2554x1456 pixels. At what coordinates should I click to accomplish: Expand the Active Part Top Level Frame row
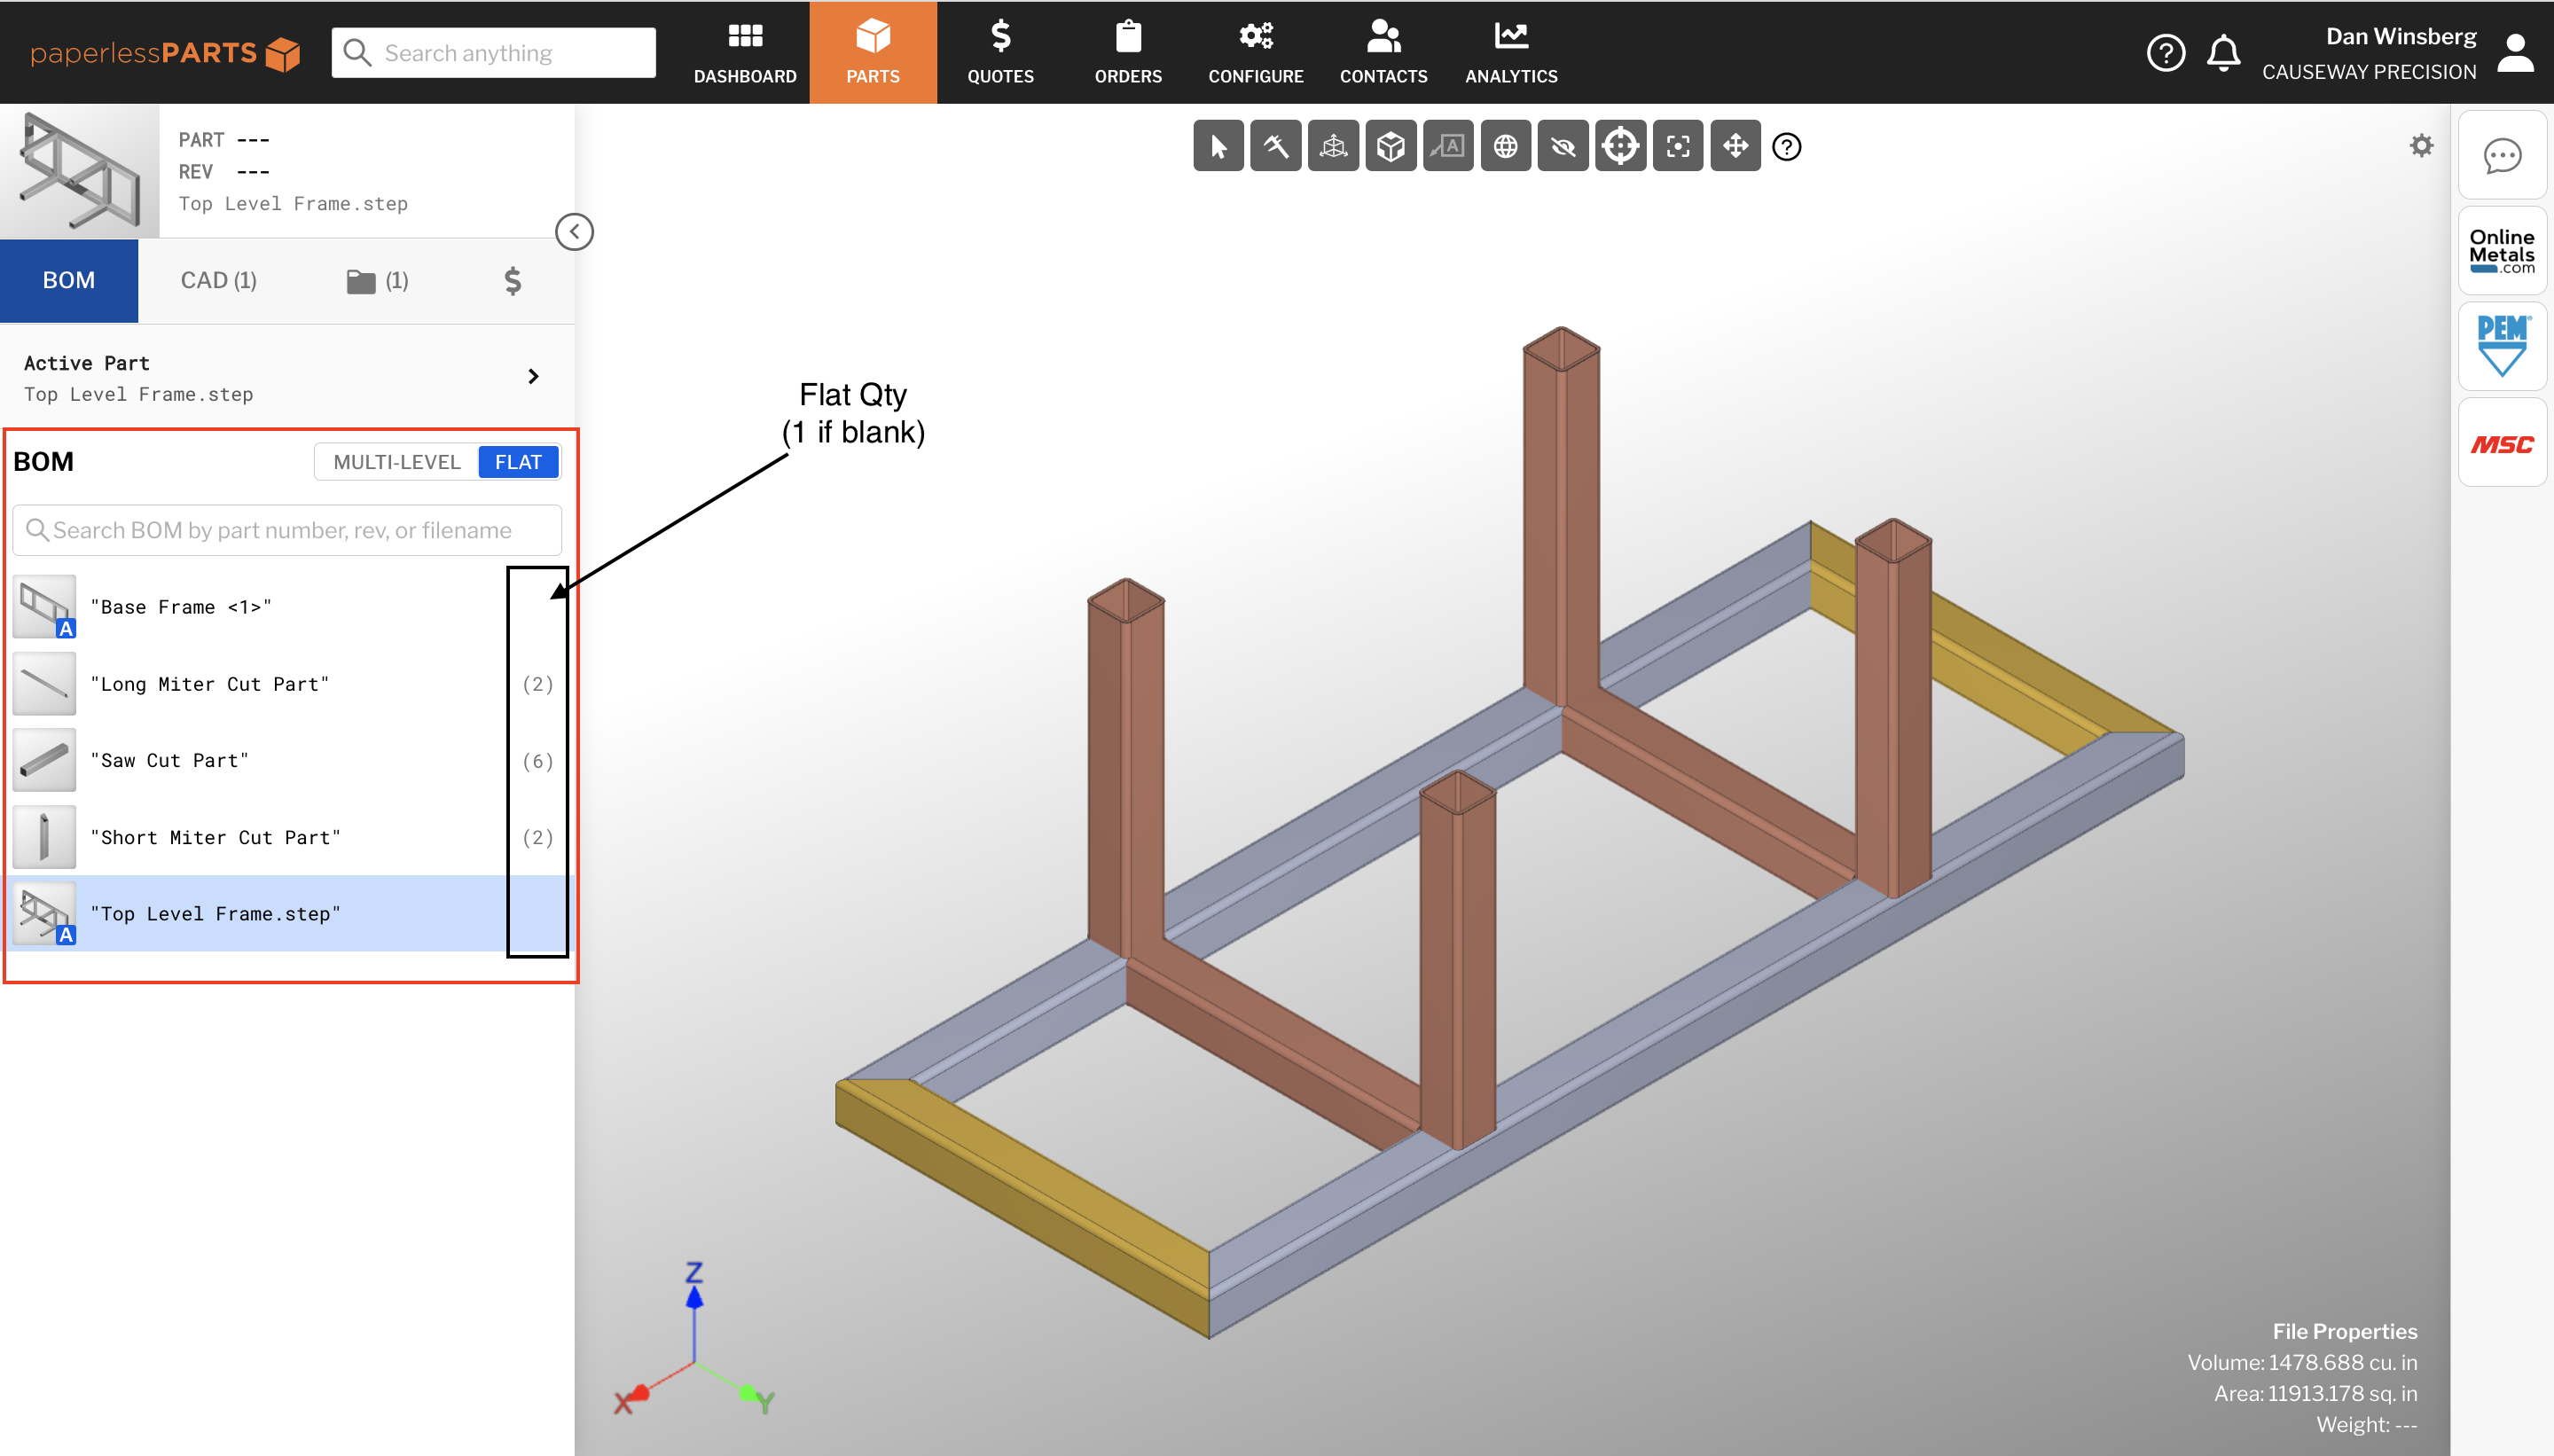click(533, 377)
